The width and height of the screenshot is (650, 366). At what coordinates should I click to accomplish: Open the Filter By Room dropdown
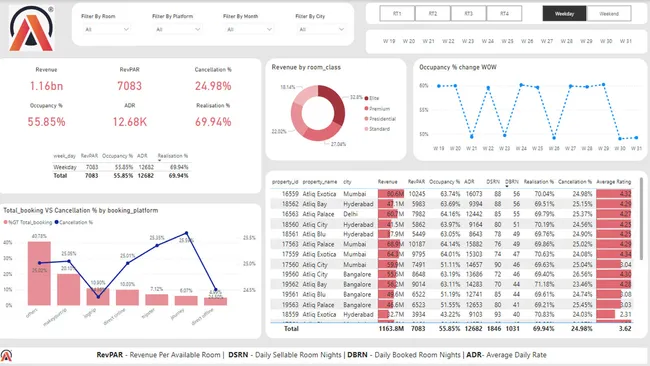tap(107, 29)
